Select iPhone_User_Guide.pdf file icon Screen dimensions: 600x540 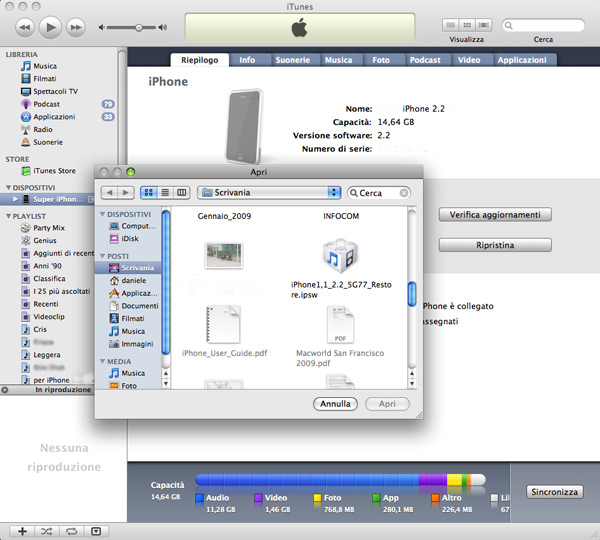tap(224, 323)
